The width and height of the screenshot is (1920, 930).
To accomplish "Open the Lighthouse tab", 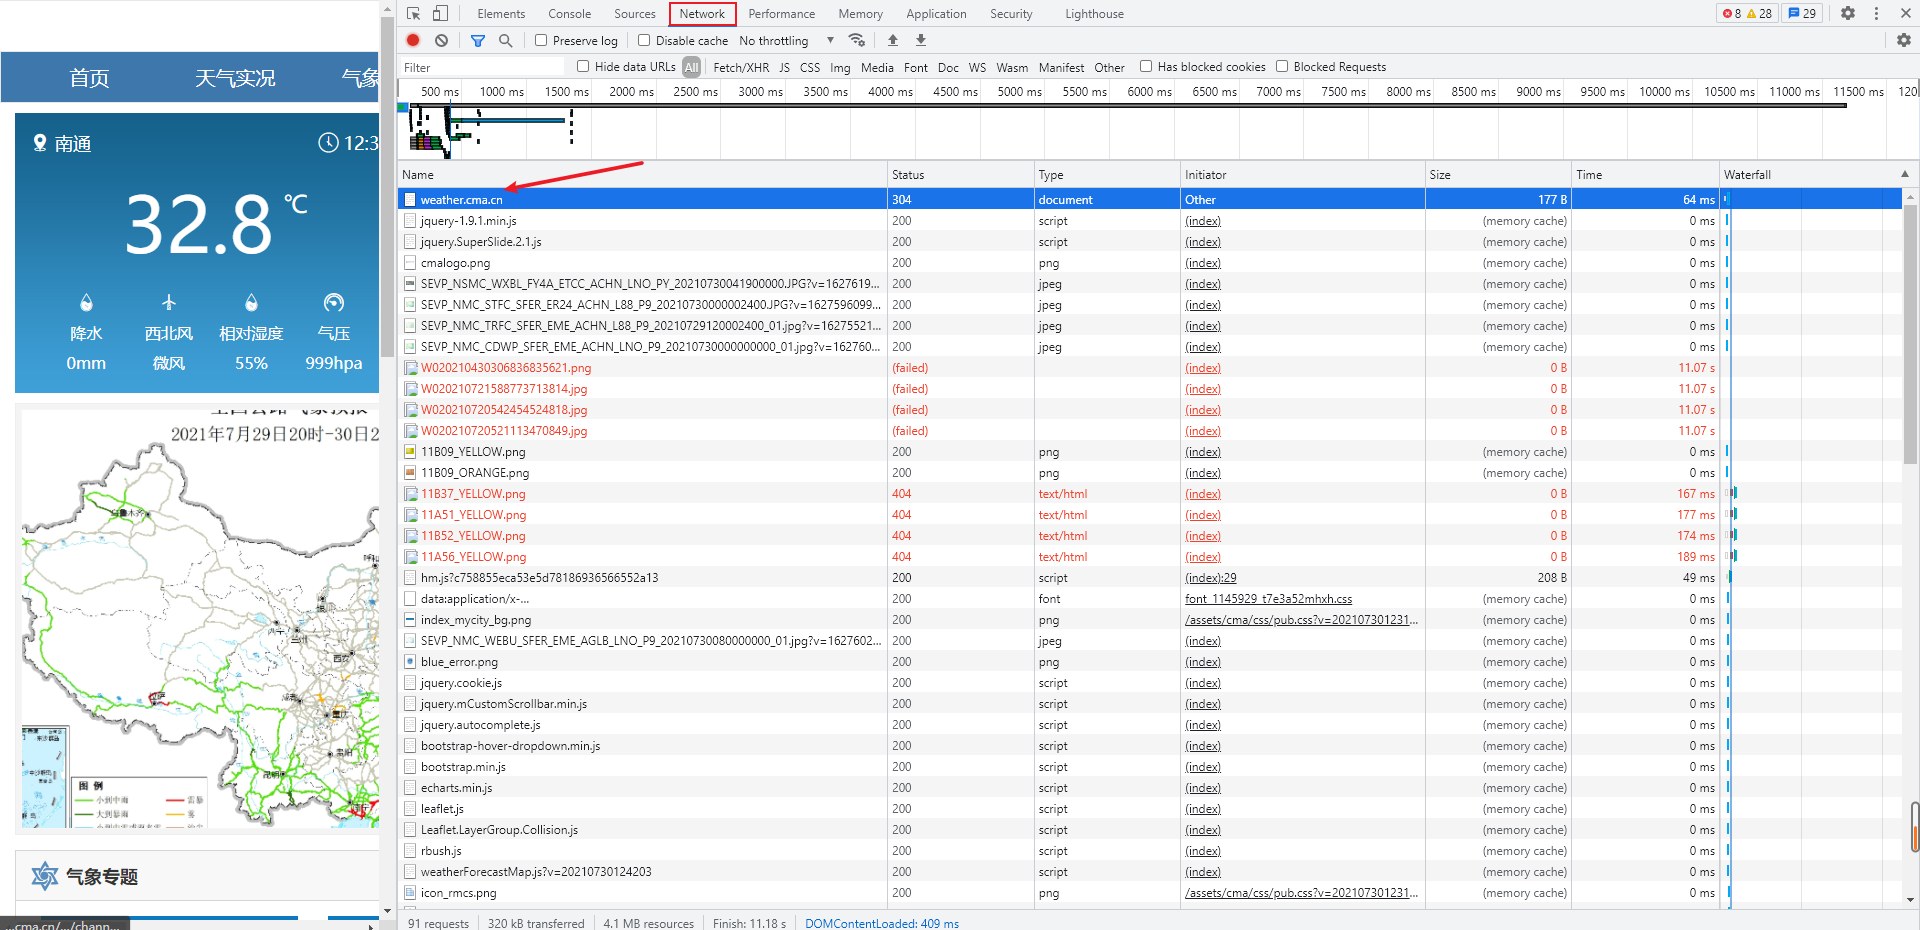I will [x=1094, y=14].
